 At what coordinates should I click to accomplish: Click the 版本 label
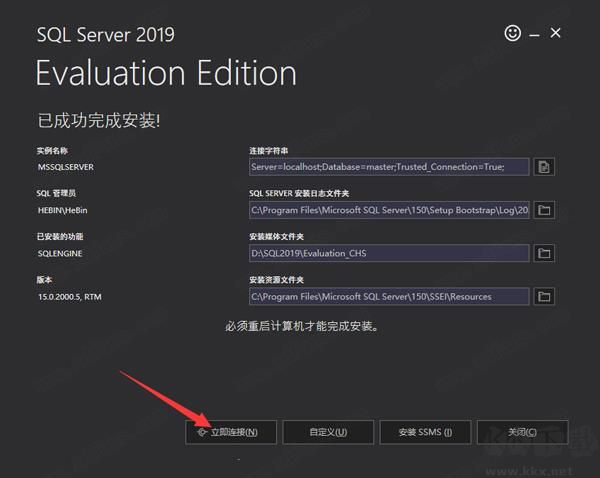(44, 280)
